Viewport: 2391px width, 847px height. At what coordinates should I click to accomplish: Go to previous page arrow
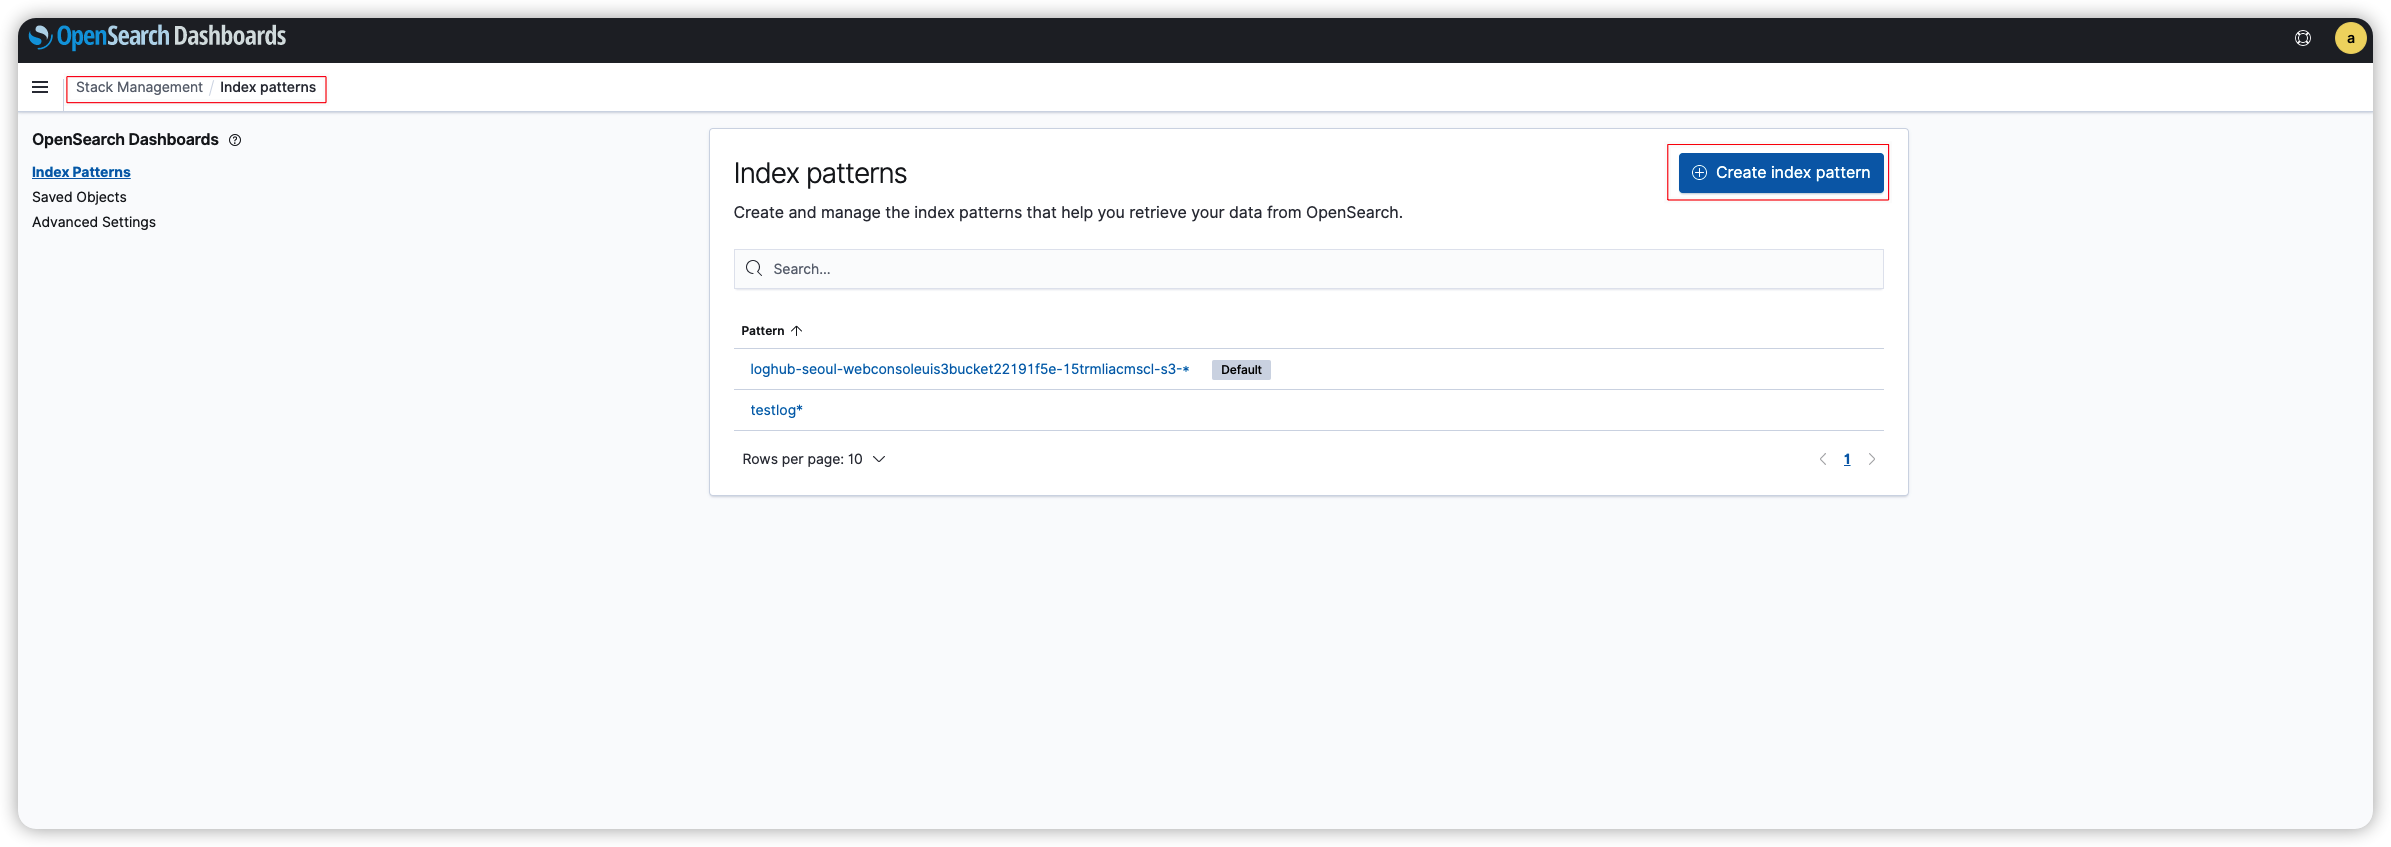(x=1822, y=459)
